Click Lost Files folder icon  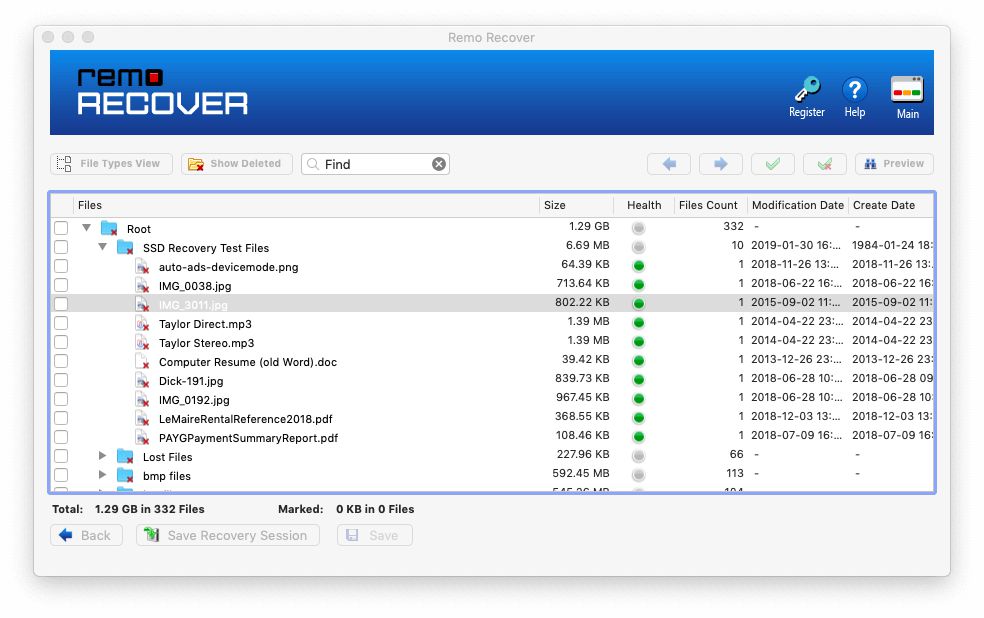[126, 456]
